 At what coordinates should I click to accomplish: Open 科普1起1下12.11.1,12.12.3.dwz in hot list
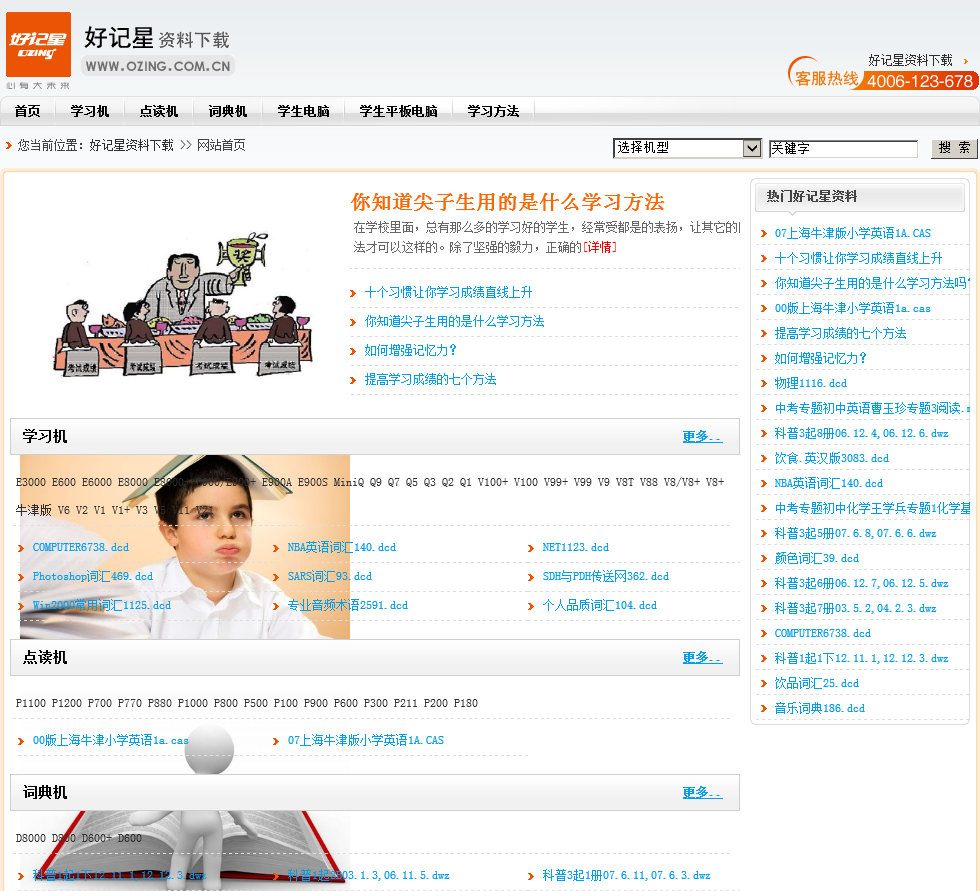(x=861, y=659)
